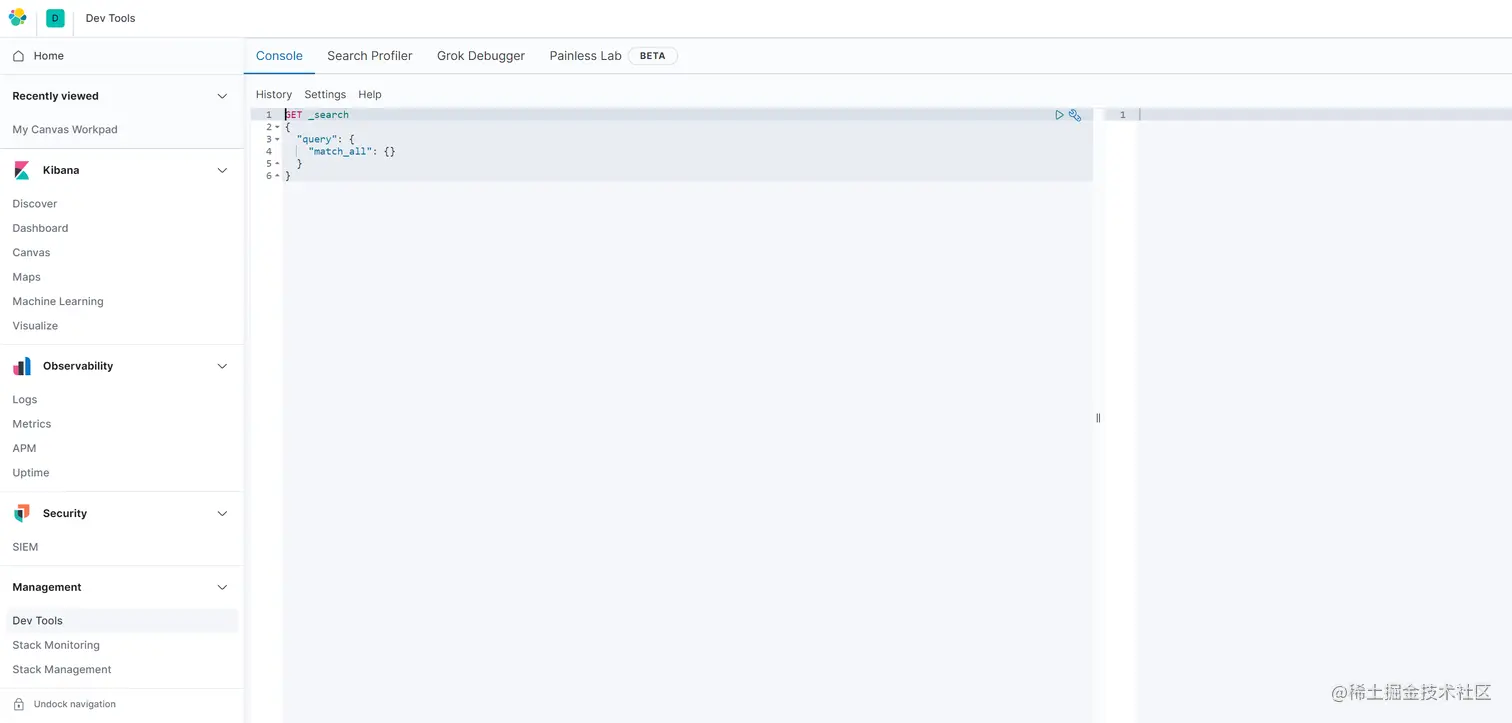Click the editor pane resize handle

pyautogui.click(x=1098, y=418)
